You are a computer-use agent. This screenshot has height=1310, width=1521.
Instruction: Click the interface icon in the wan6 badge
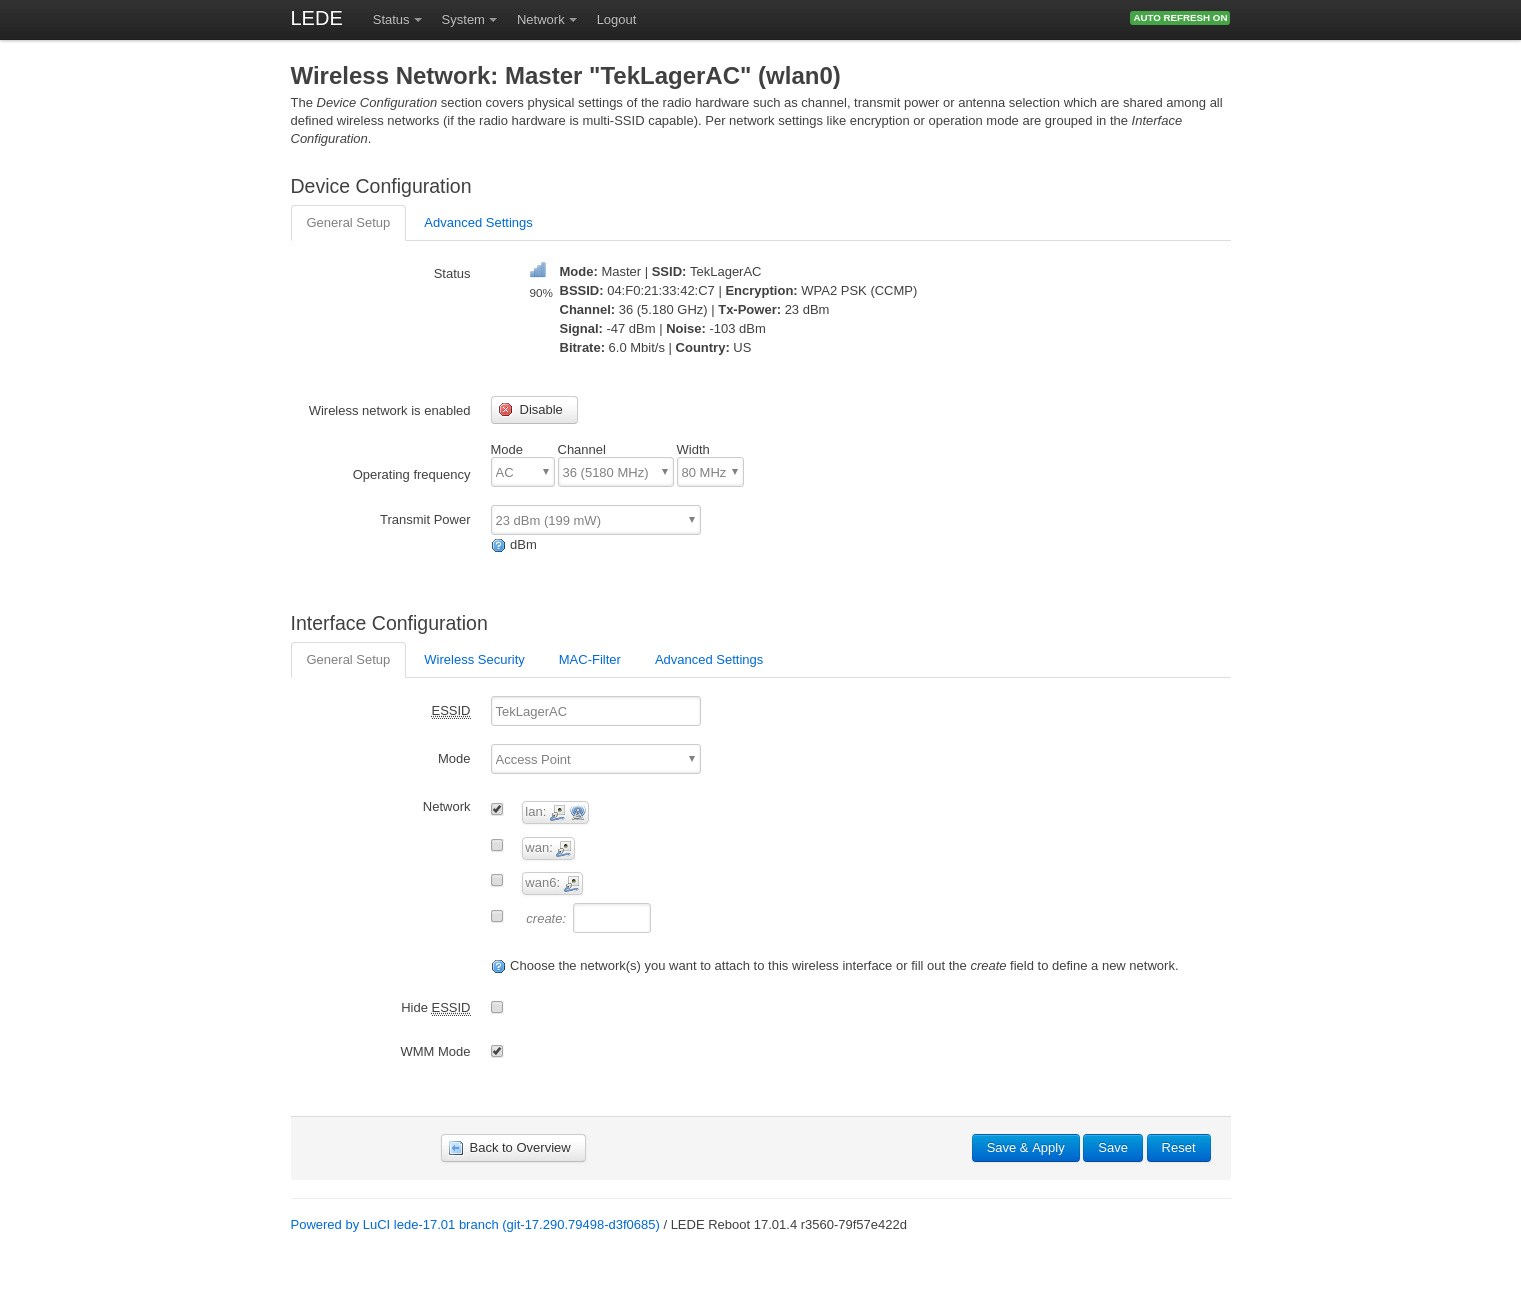(x=571, y=884)
